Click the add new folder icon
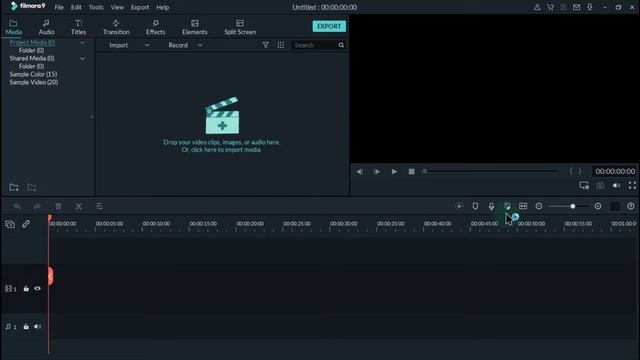 (x=14, y=187)
